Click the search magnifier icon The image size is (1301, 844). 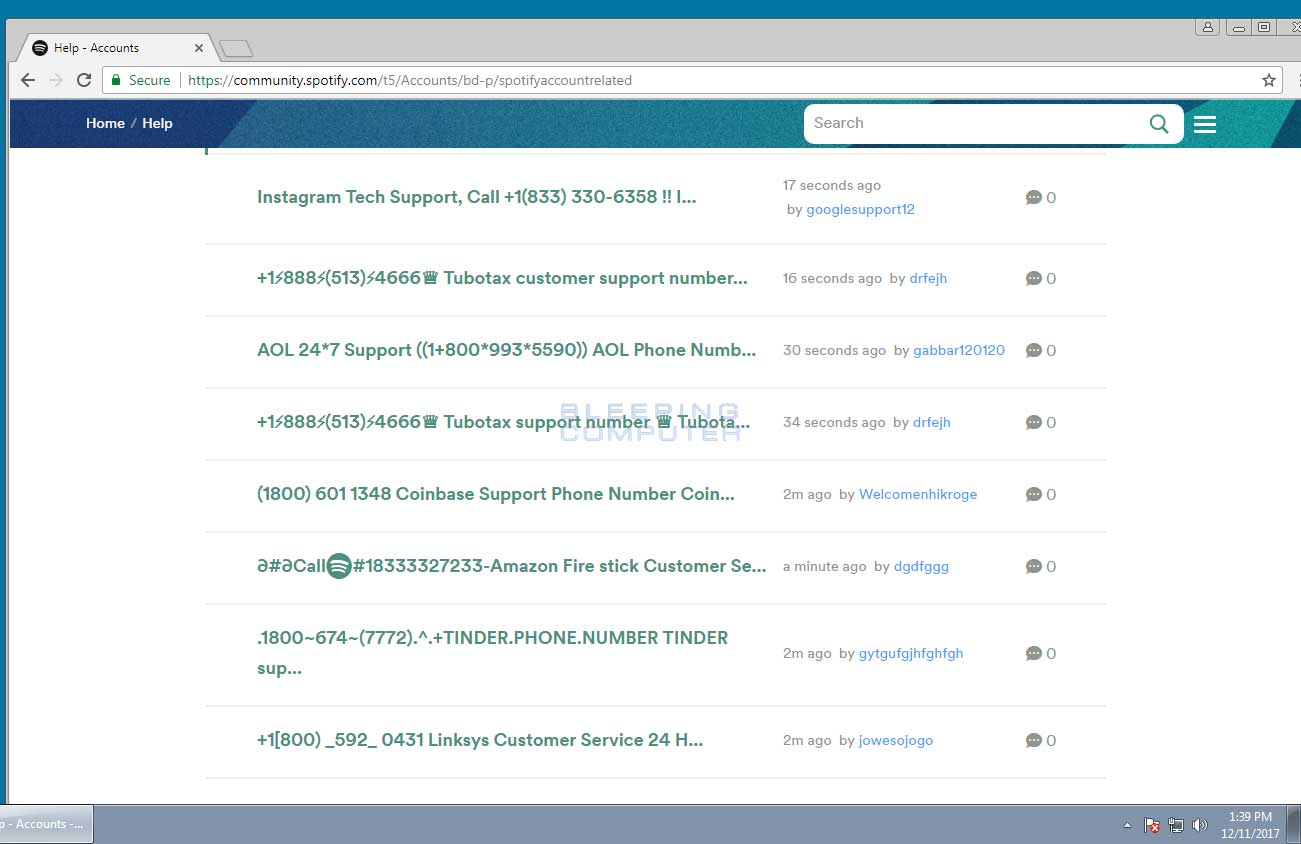click(x=1159, y=123)
